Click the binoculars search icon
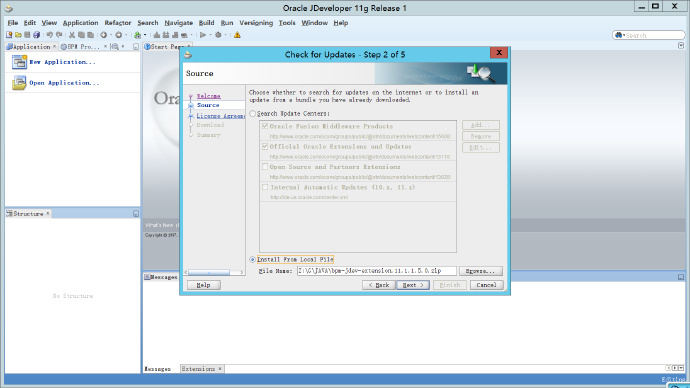 (619, 35)
